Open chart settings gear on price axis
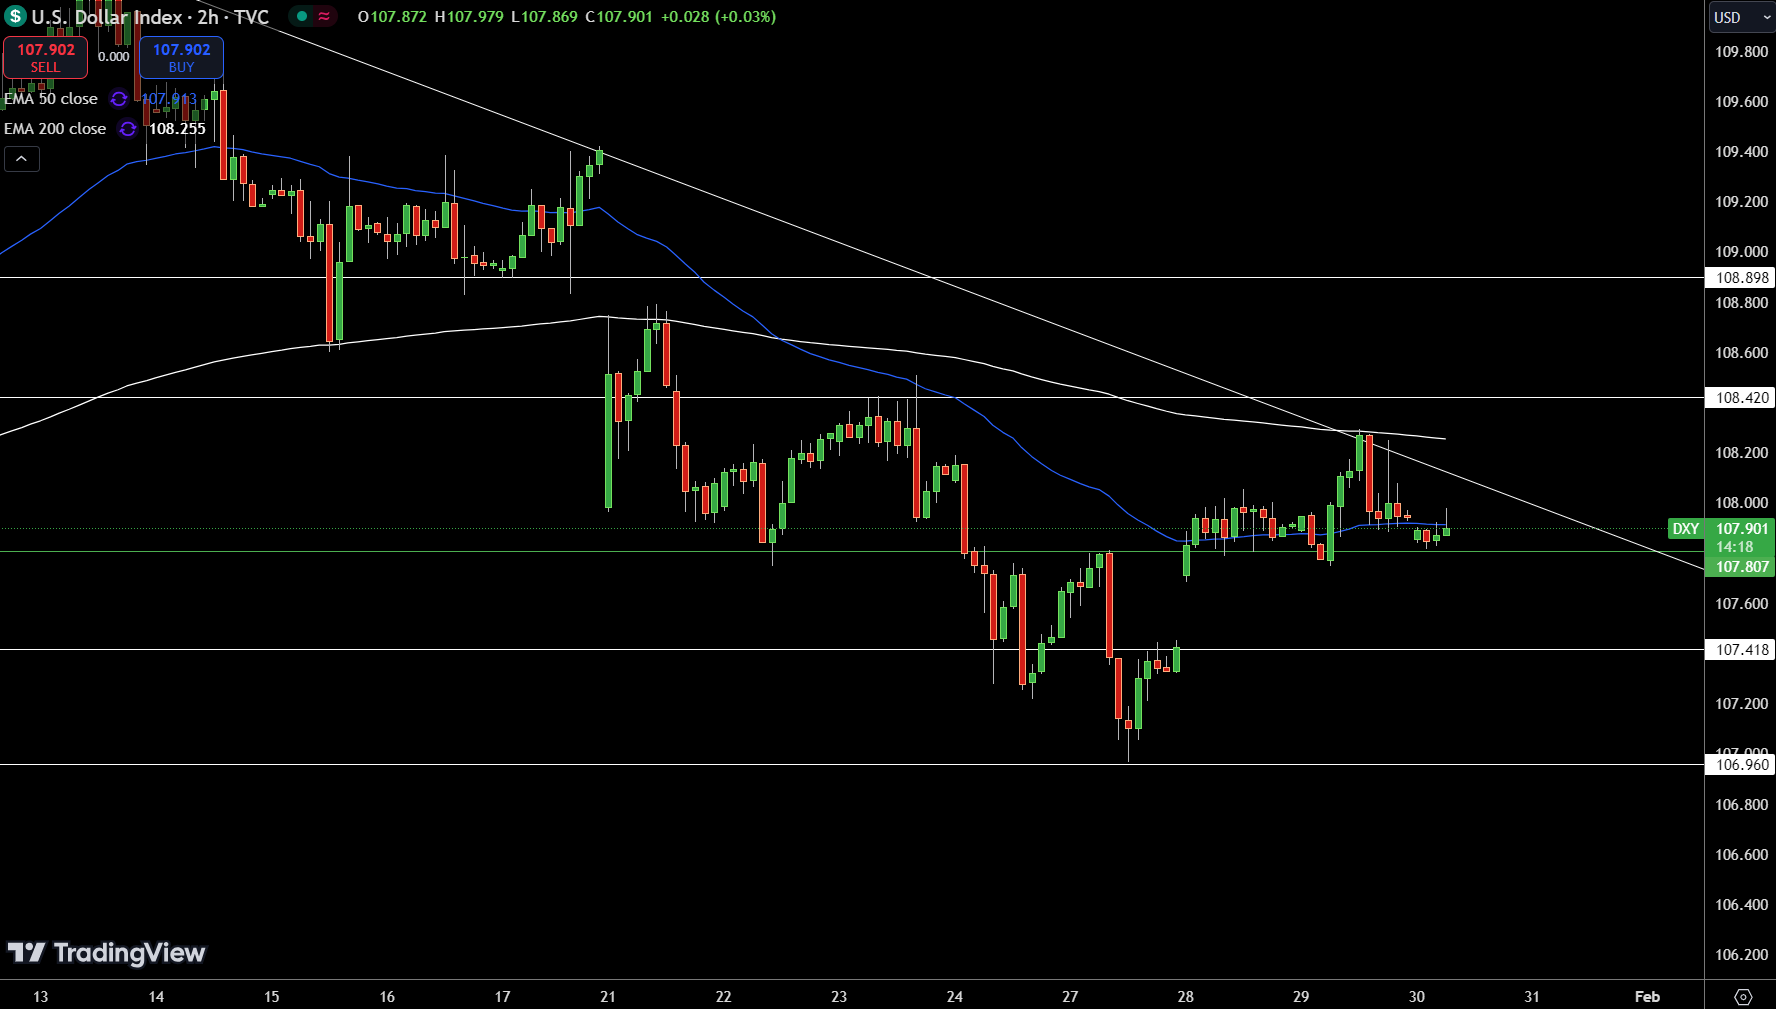The width and height of the screenshot is (1776, 1009). [1743, 996]
